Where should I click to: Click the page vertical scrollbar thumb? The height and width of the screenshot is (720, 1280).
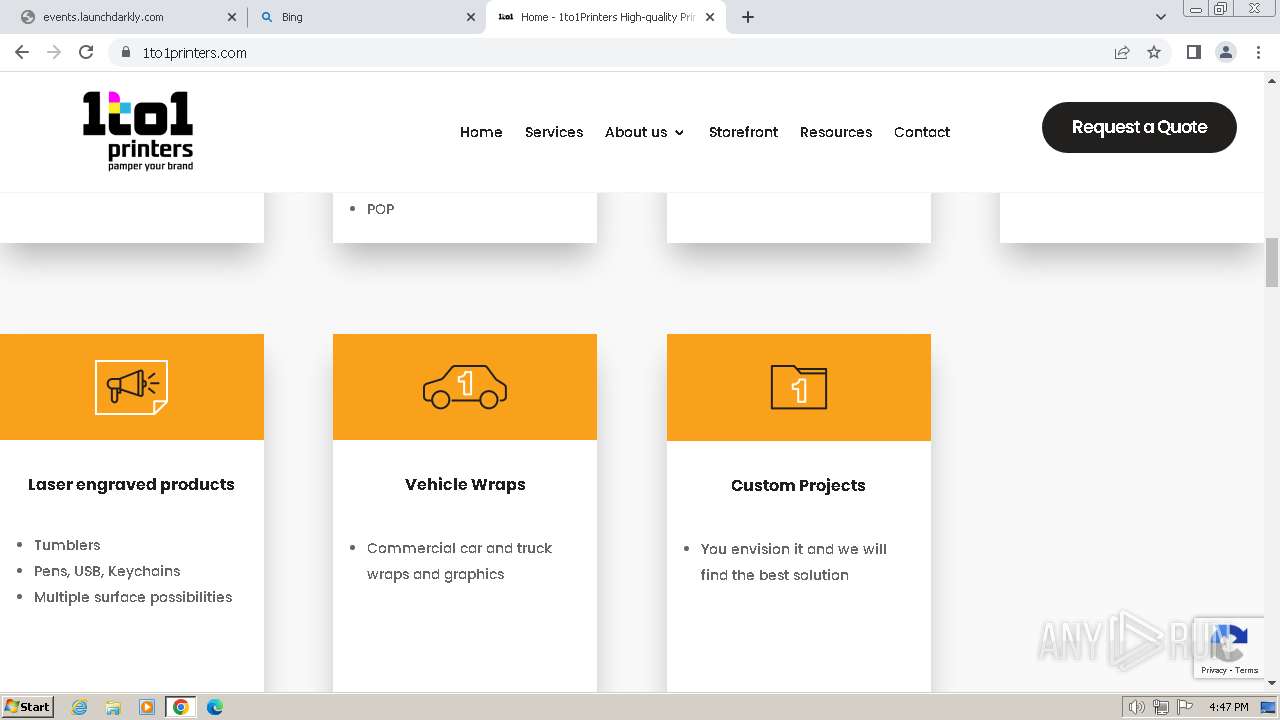point(1272,262)
